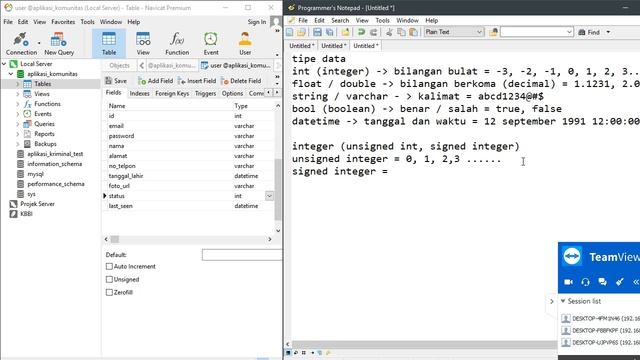Open Search menu in Programmer's Notepad
This screenshot has height=360, width=640.
(x=340, y=20)
